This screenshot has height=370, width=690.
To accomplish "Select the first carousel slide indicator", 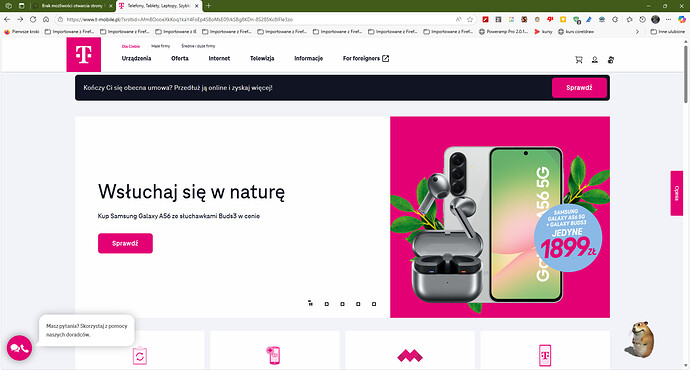I will point(311,304).
